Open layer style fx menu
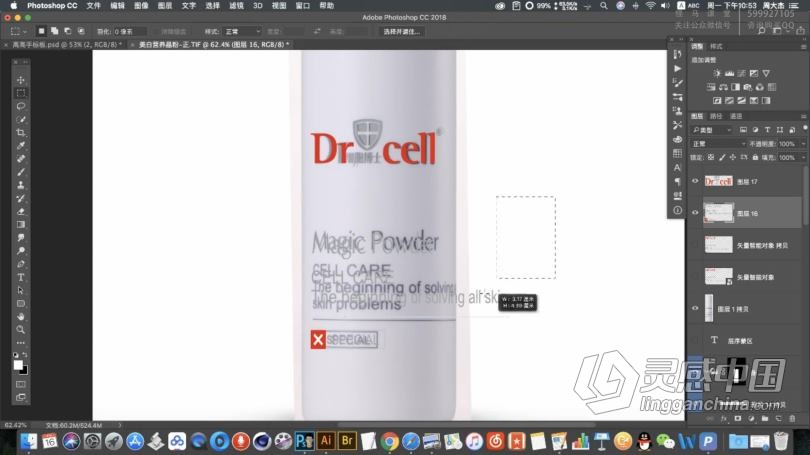Viewport: 810px width, 455px height. click(x=724, y=418)
